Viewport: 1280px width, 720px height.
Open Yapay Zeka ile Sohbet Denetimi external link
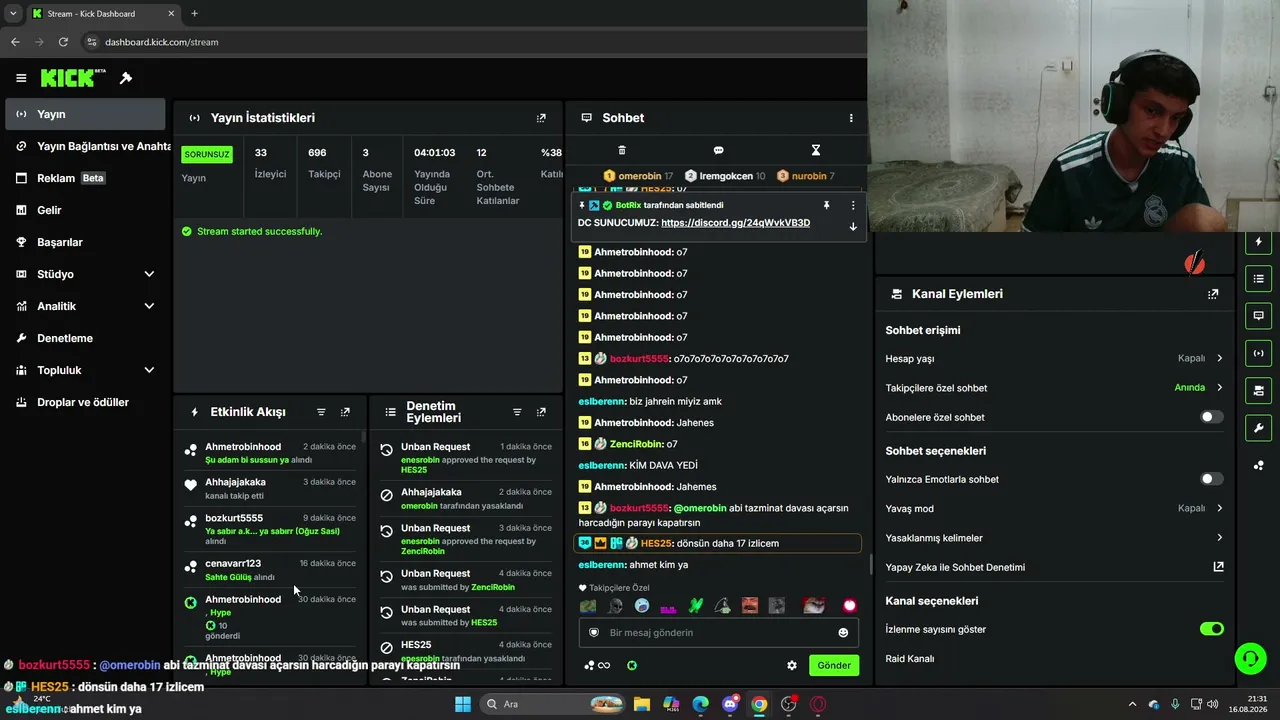pos(1218,567)
